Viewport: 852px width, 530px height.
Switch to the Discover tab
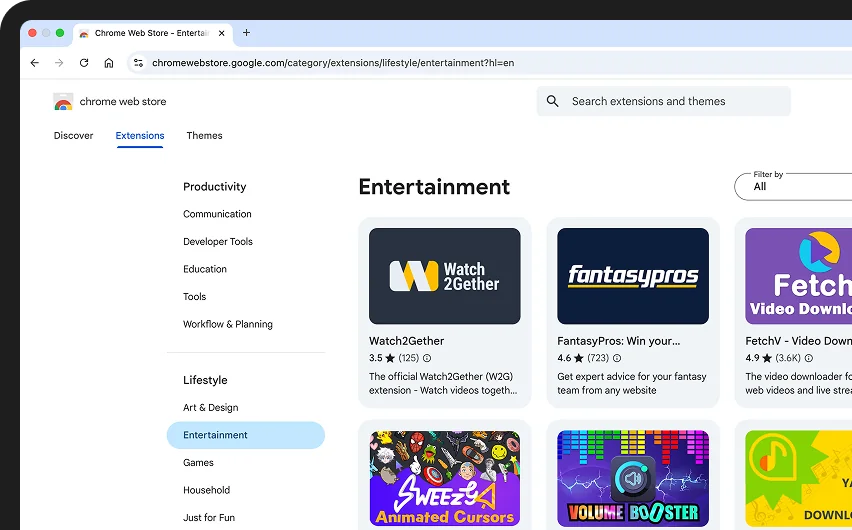pyautogui.click(x=73, y=135)
